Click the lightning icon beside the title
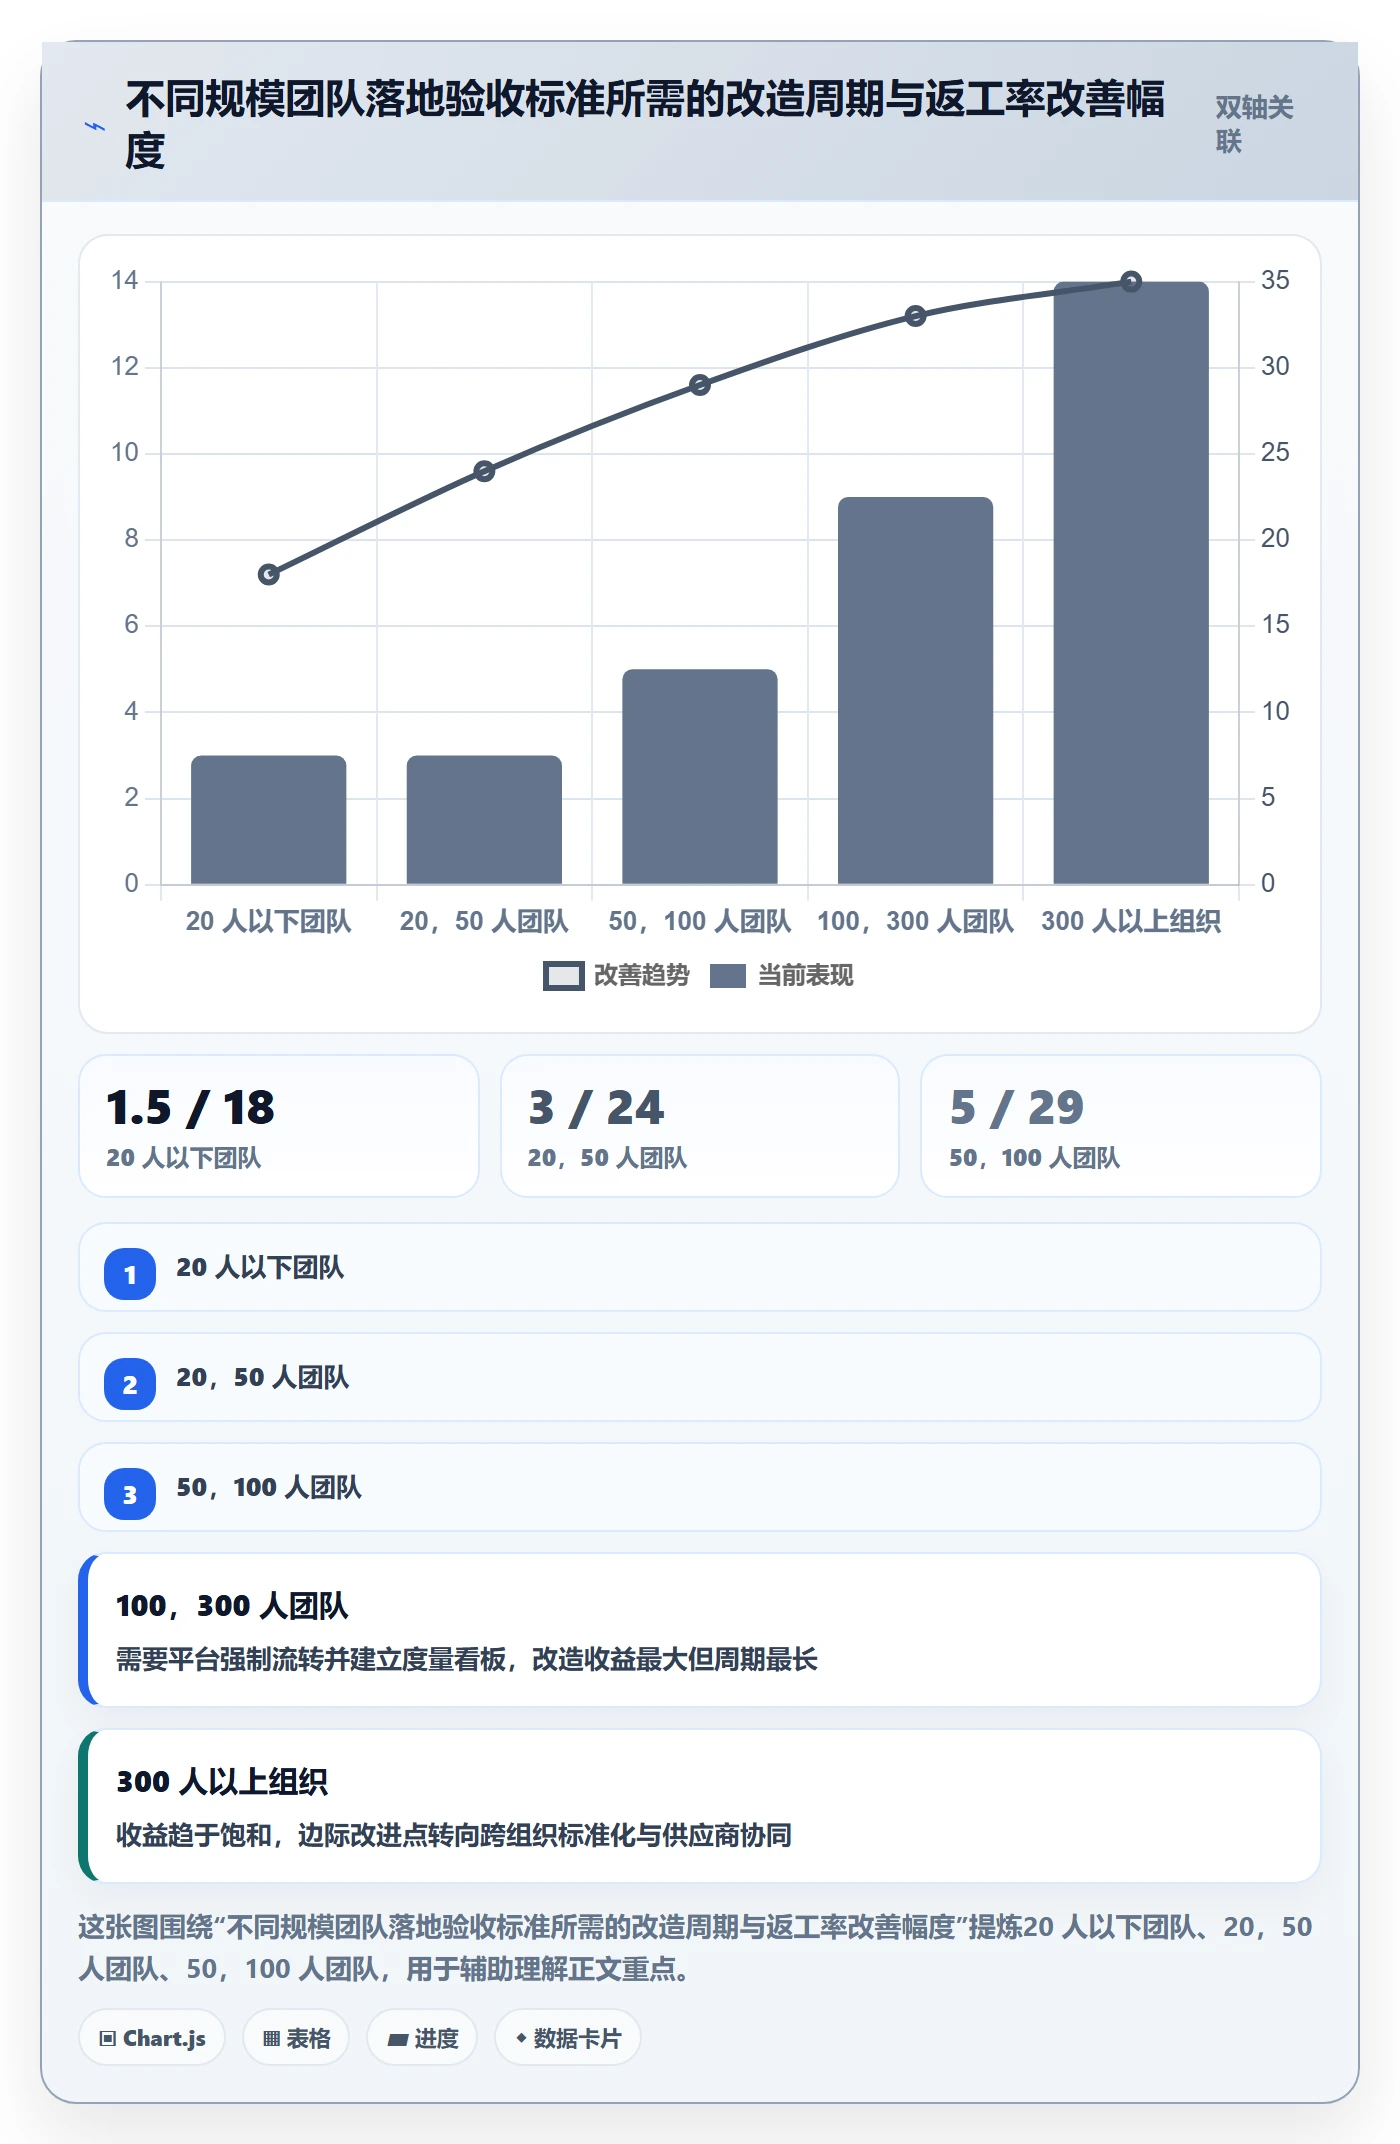 pyautogui.click(x=95, y=127)
